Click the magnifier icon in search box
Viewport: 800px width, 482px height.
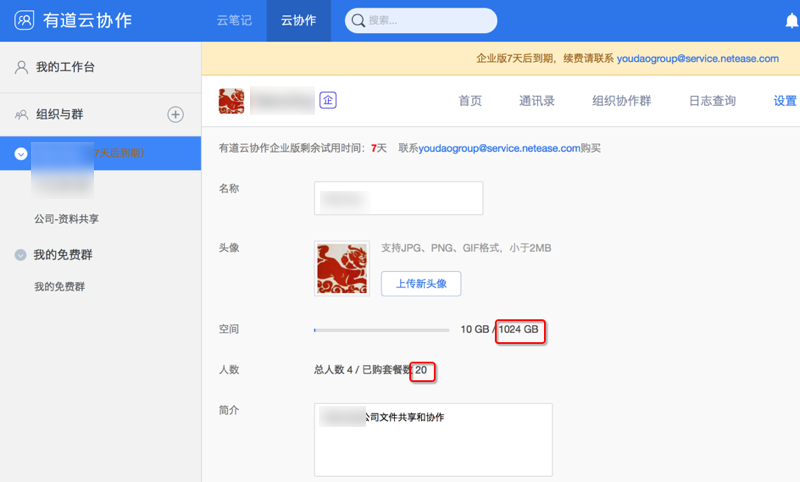358,20
